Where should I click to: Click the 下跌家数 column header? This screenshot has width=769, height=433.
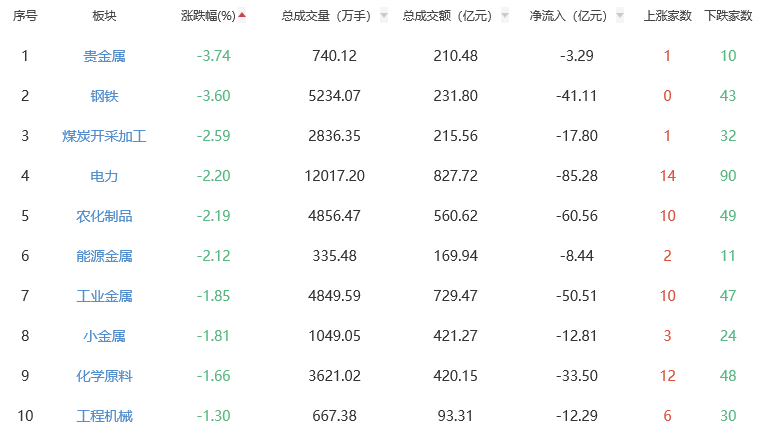pos(728,17)
